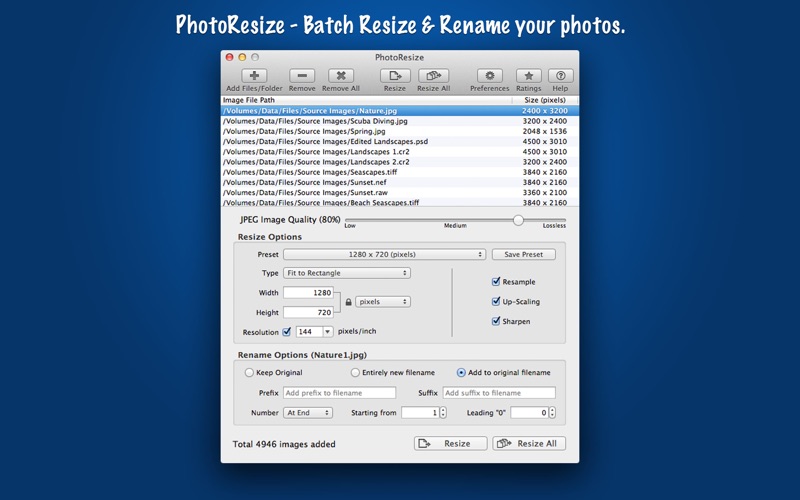The height and width of the screenshot is (500, 800).
Task: Select Keep Original radio button
Action: pos(249,372)
